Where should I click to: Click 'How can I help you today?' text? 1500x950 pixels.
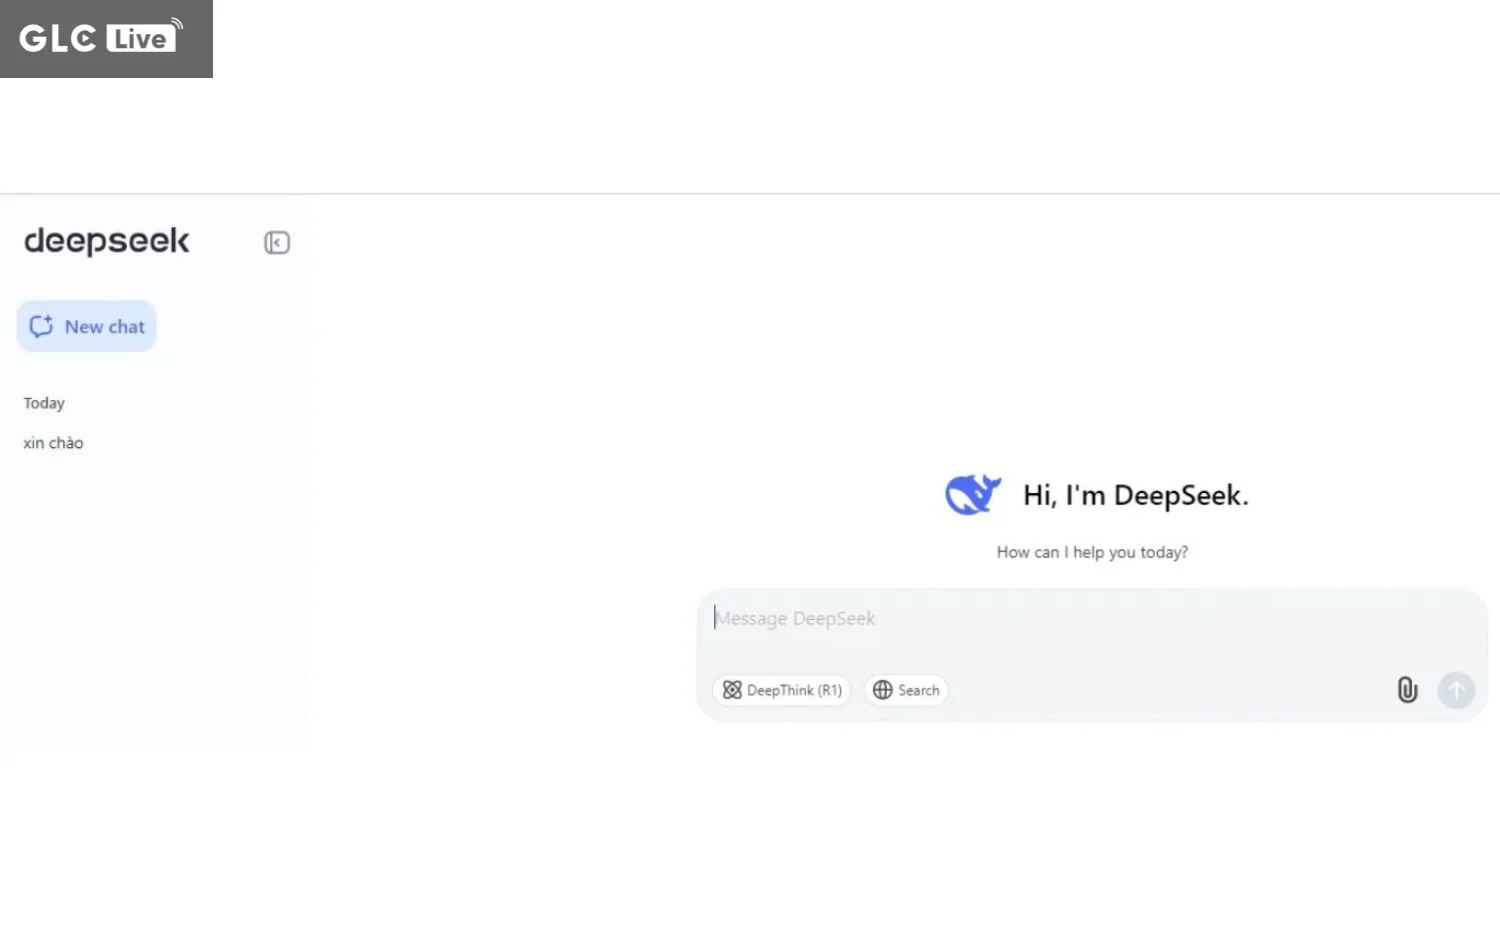1092,552
